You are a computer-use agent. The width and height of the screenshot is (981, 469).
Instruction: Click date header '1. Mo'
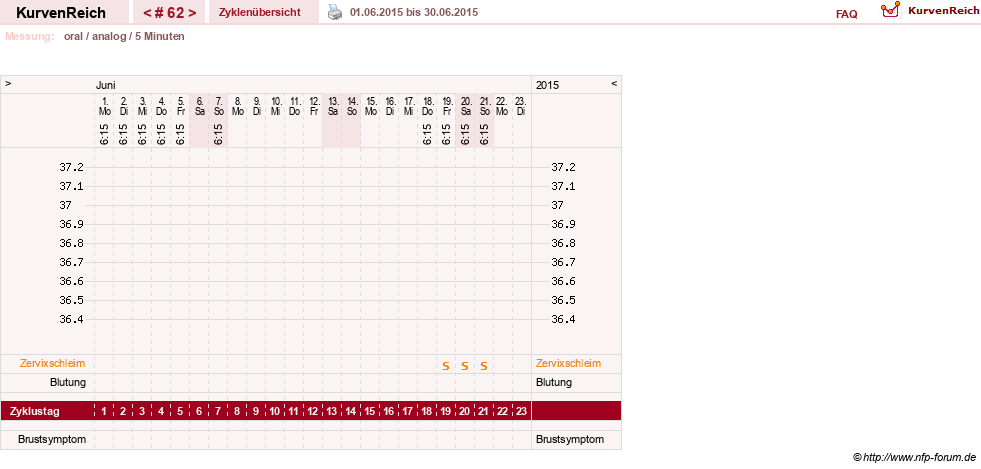(x=104, y=106)
